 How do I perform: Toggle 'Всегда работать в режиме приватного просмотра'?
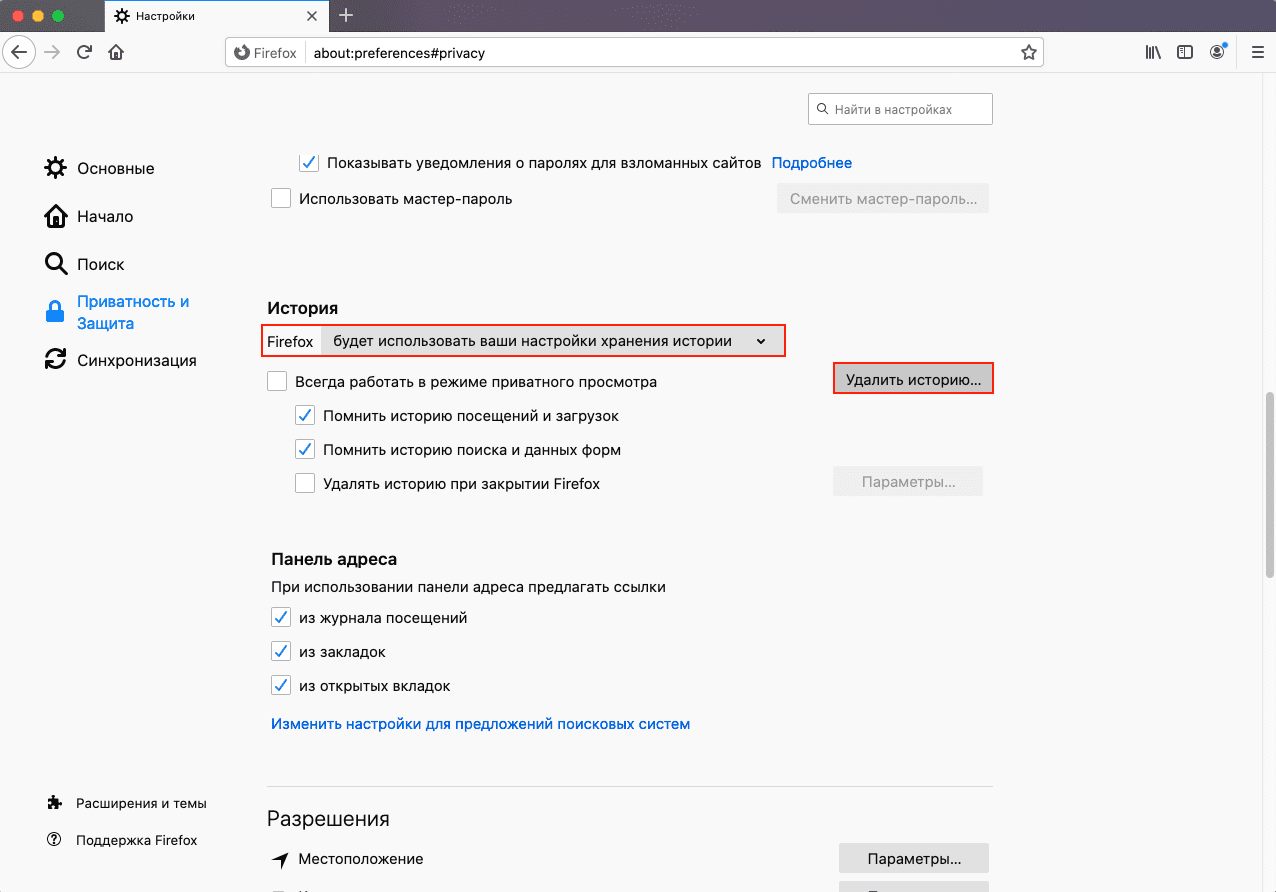pos(277,382)
